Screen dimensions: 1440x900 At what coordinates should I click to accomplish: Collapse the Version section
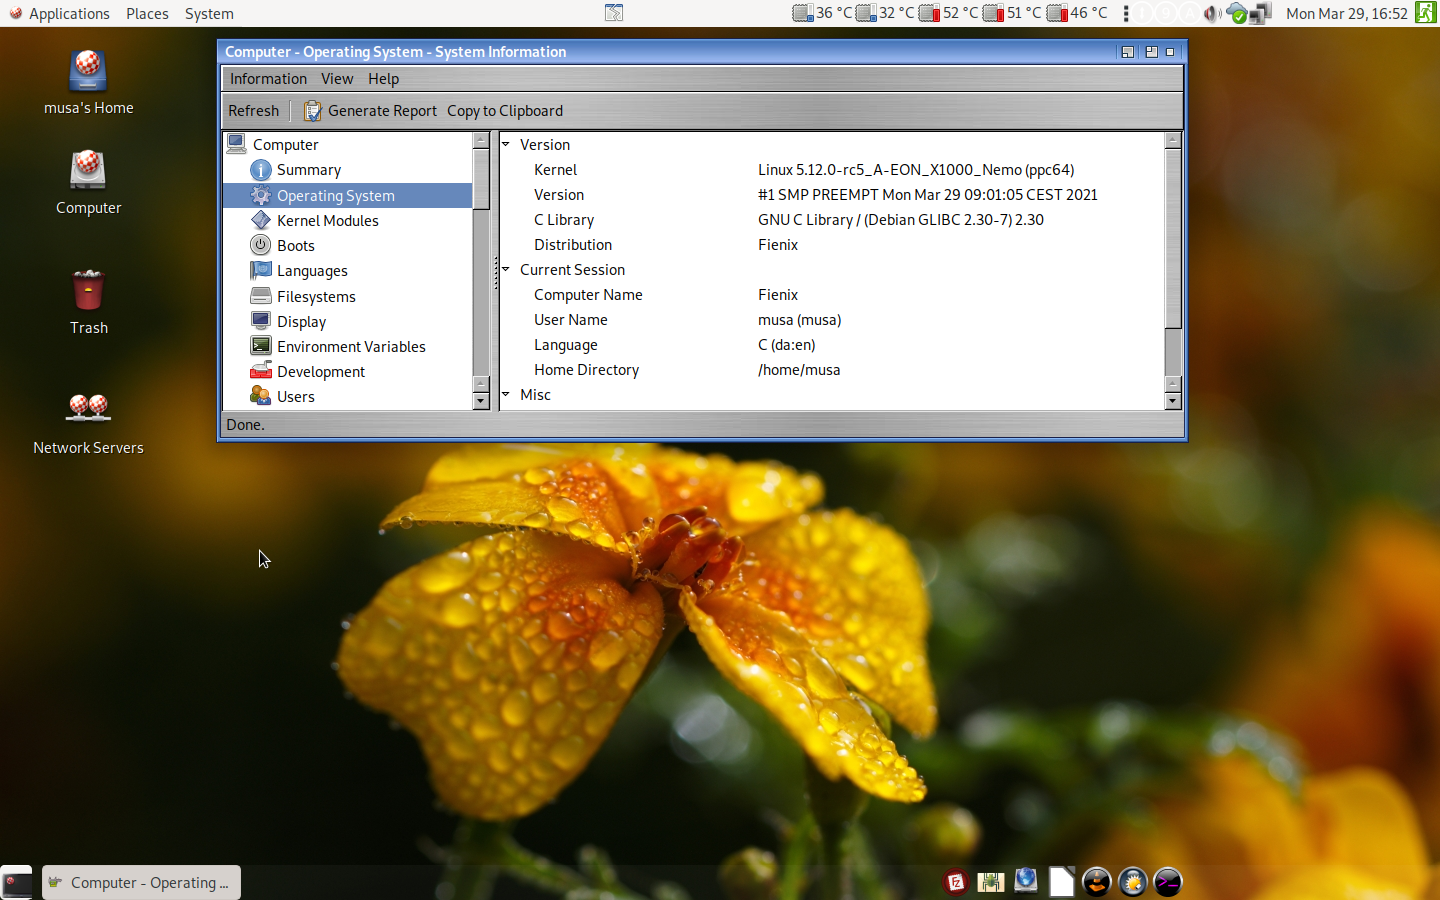pyautogui.click(x=506, y=145)
